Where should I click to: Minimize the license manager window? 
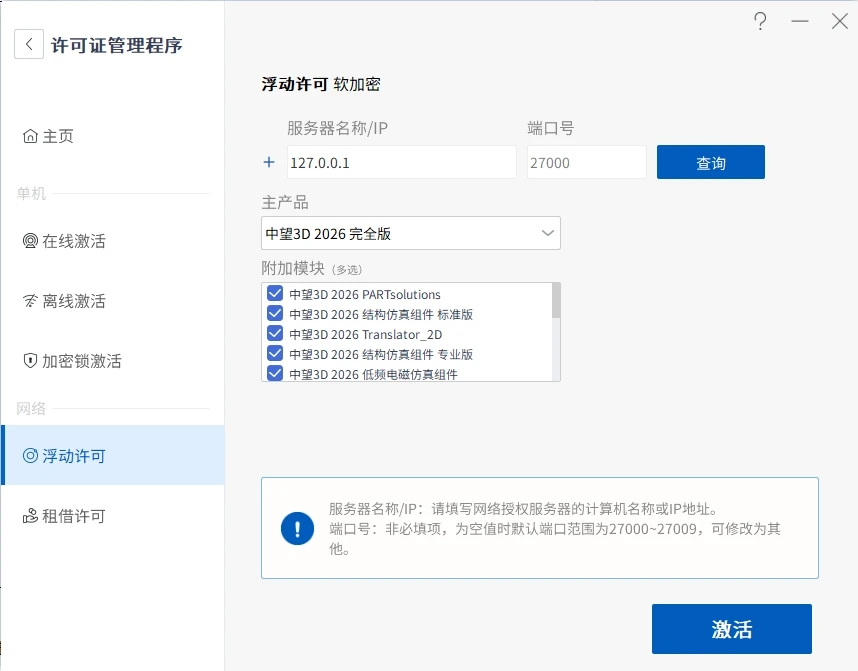click(799, 21)
